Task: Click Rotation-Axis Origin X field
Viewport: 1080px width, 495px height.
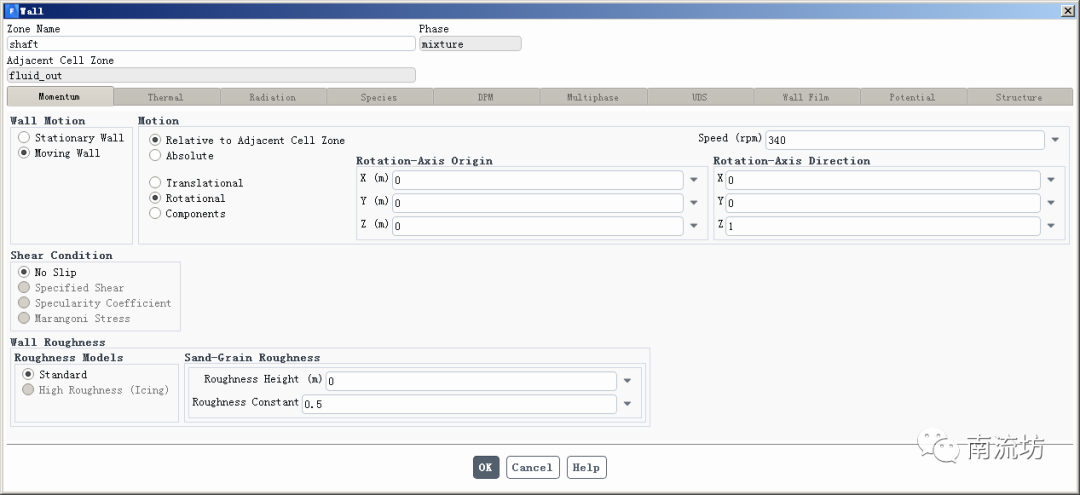Action: click(537, 180)
